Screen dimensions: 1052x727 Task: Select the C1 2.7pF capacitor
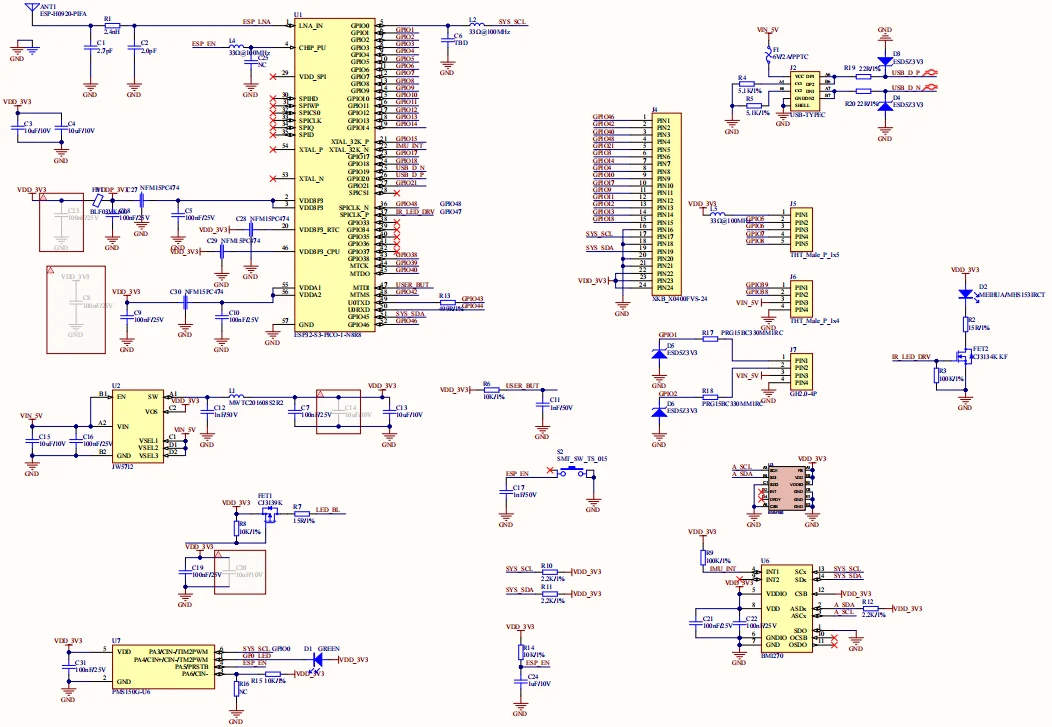[x=91, y=48]
